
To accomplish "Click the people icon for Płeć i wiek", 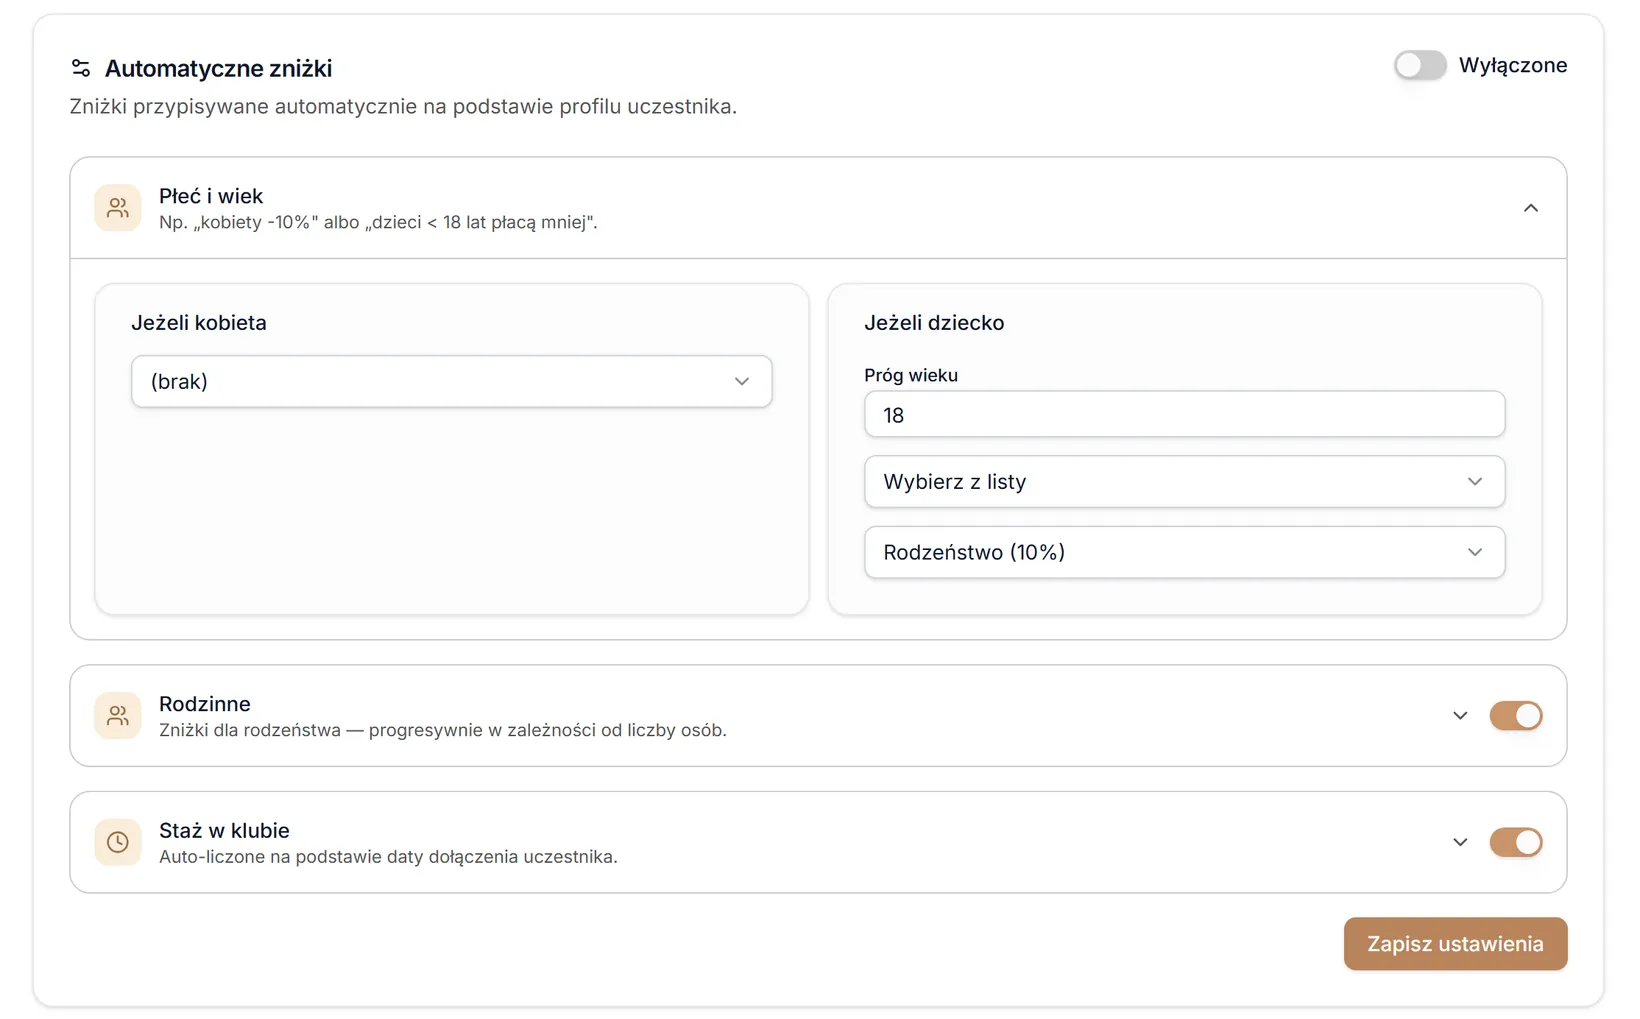I will click(x=118, y=208).
